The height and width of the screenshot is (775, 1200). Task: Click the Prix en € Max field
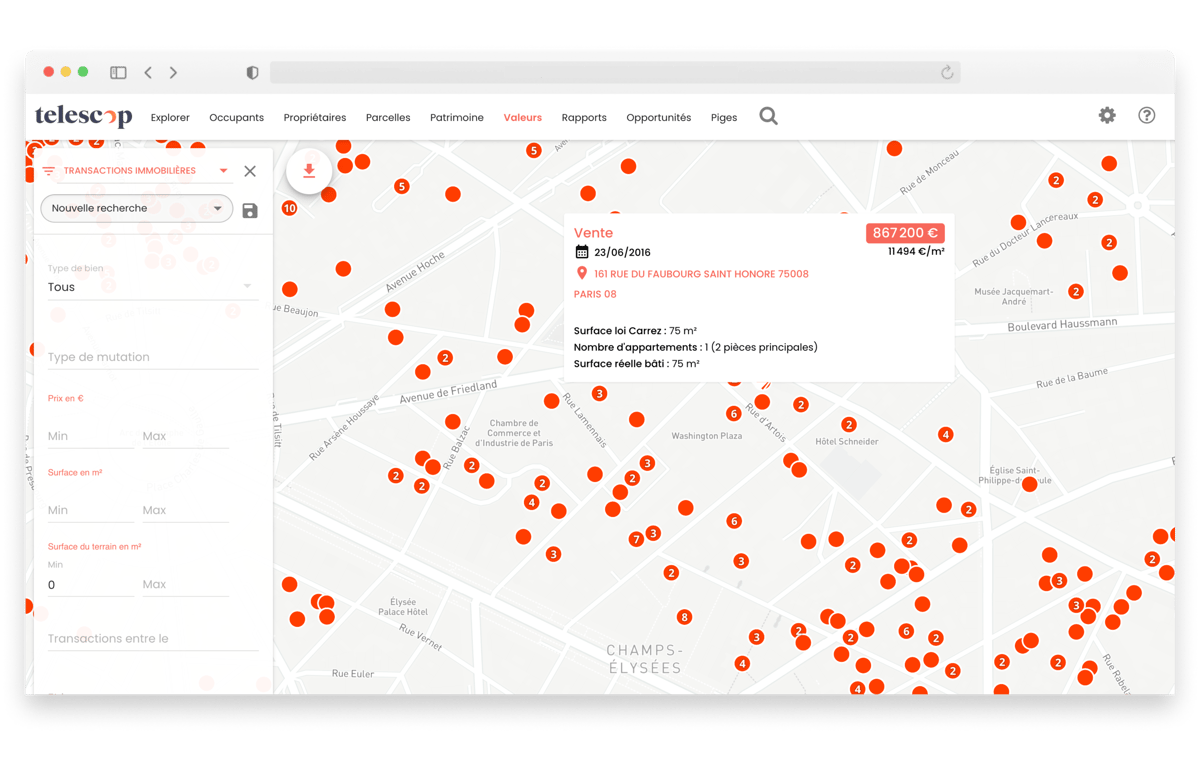(x=185, y=436)
